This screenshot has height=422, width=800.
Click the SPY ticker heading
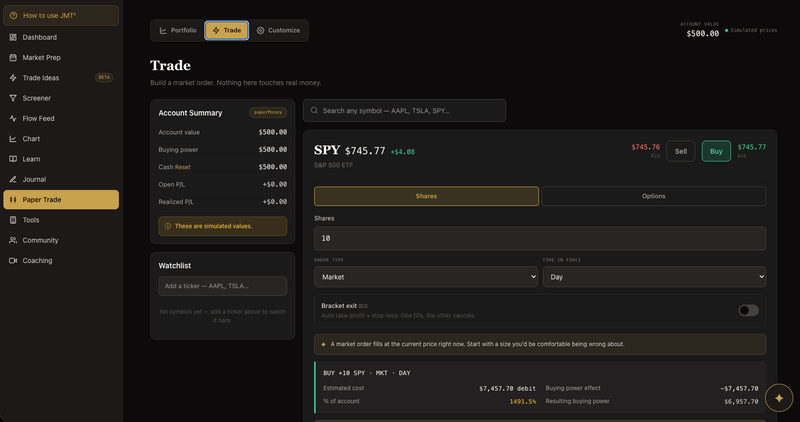(x=327, y=150)
